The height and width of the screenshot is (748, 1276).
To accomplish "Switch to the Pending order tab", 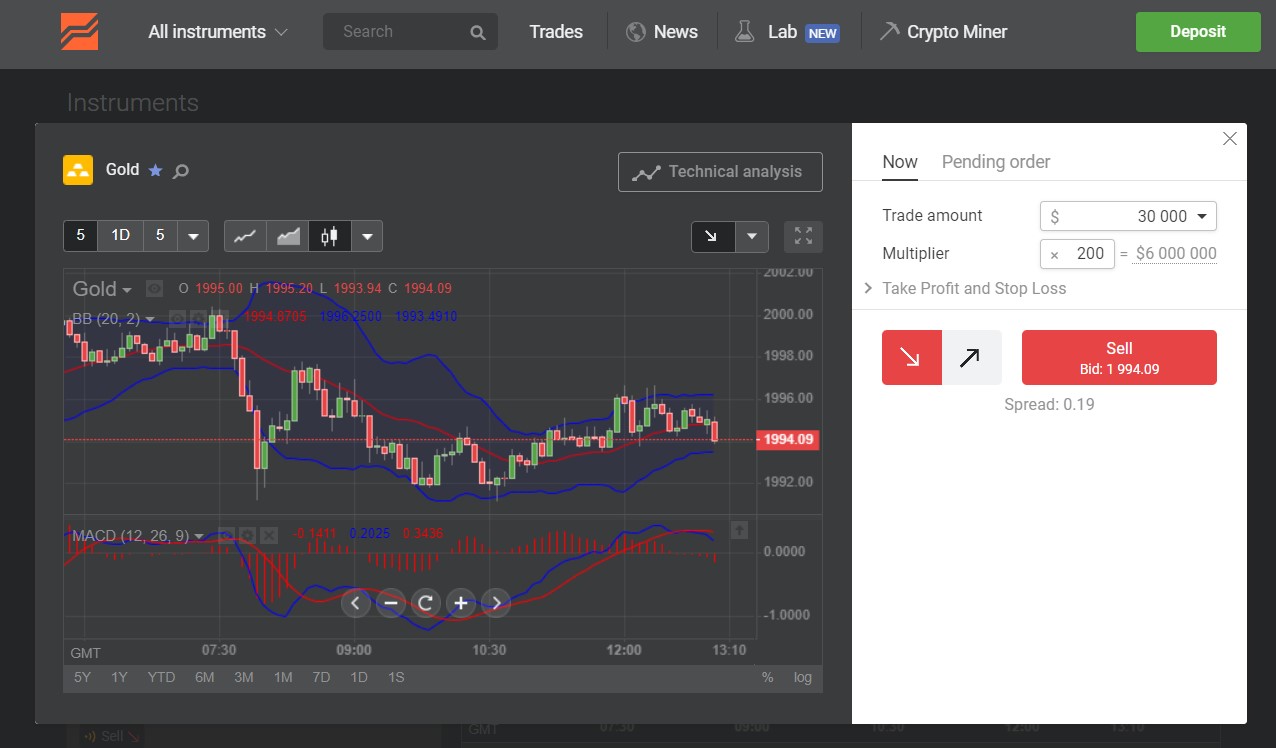I will click(x=996, y=162).
